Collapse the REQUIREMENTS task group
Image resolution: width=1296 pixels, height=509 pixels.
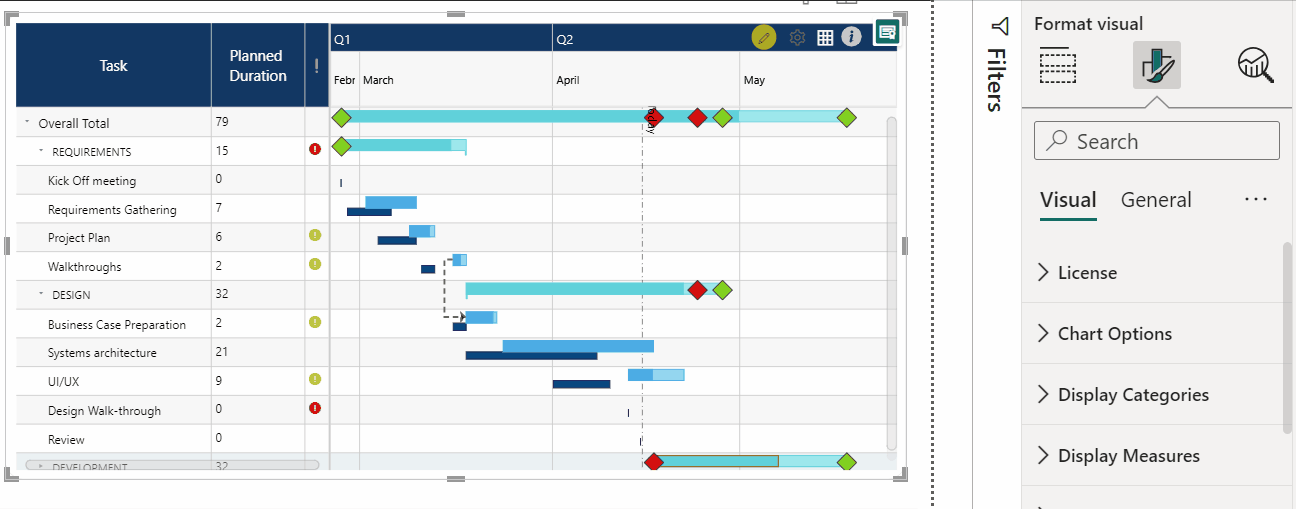pos(41,151)
